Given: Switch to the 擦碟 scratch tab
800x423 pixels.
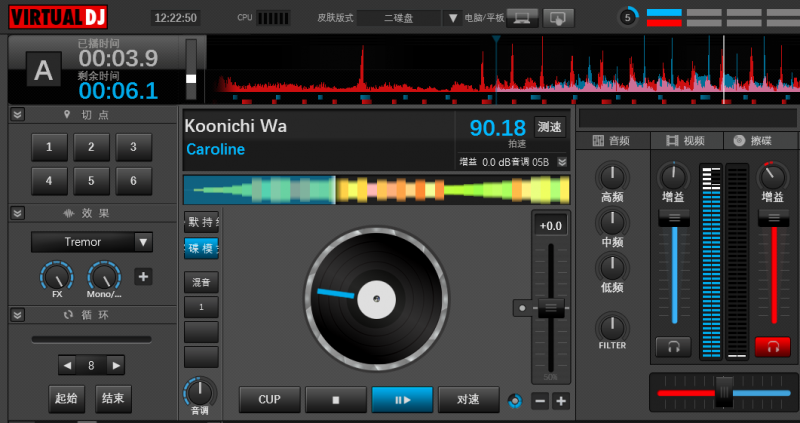Looking at the screenshot, I should (752, 141).
